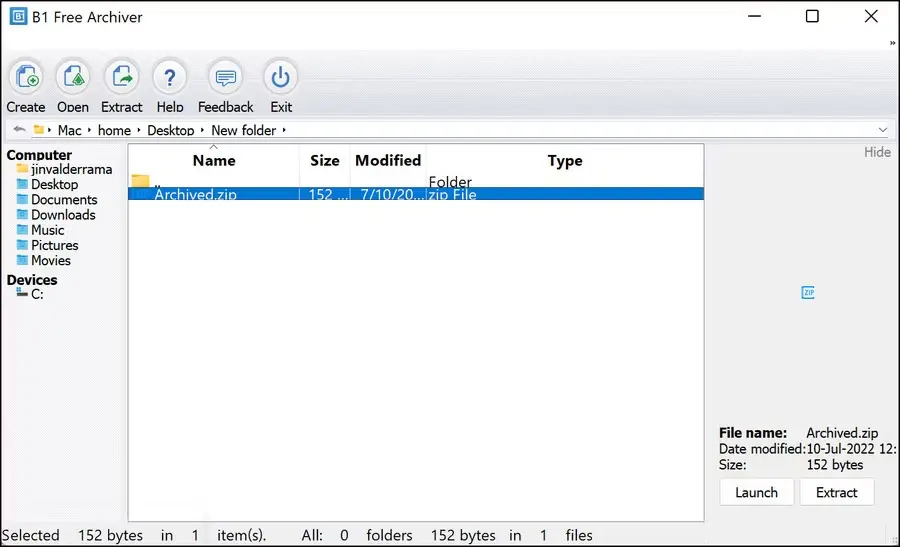Viewport: 900px width, 547px height.
Task: Sort files by the Name column
Action: click(214, 161)
